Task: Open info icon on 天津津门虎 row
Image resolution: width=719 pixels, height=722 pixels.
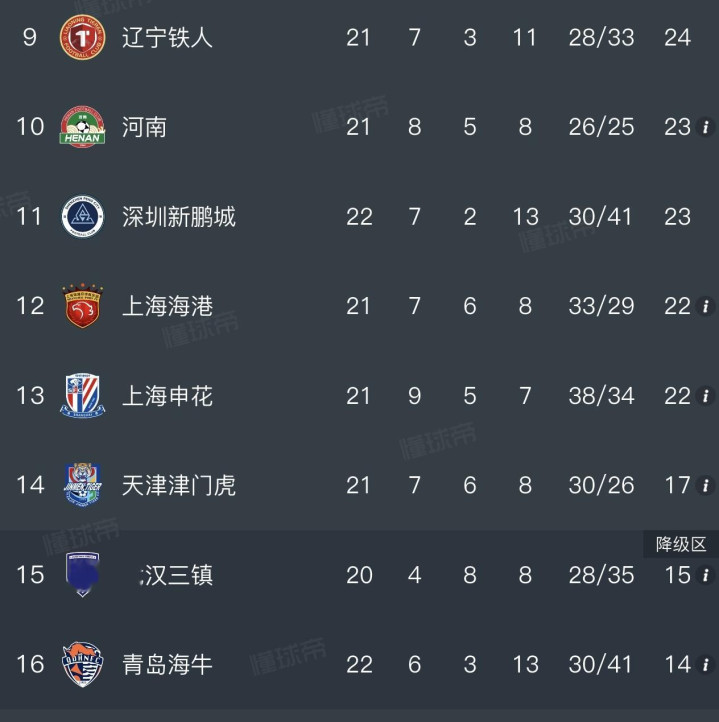Action: coord(705,485)
